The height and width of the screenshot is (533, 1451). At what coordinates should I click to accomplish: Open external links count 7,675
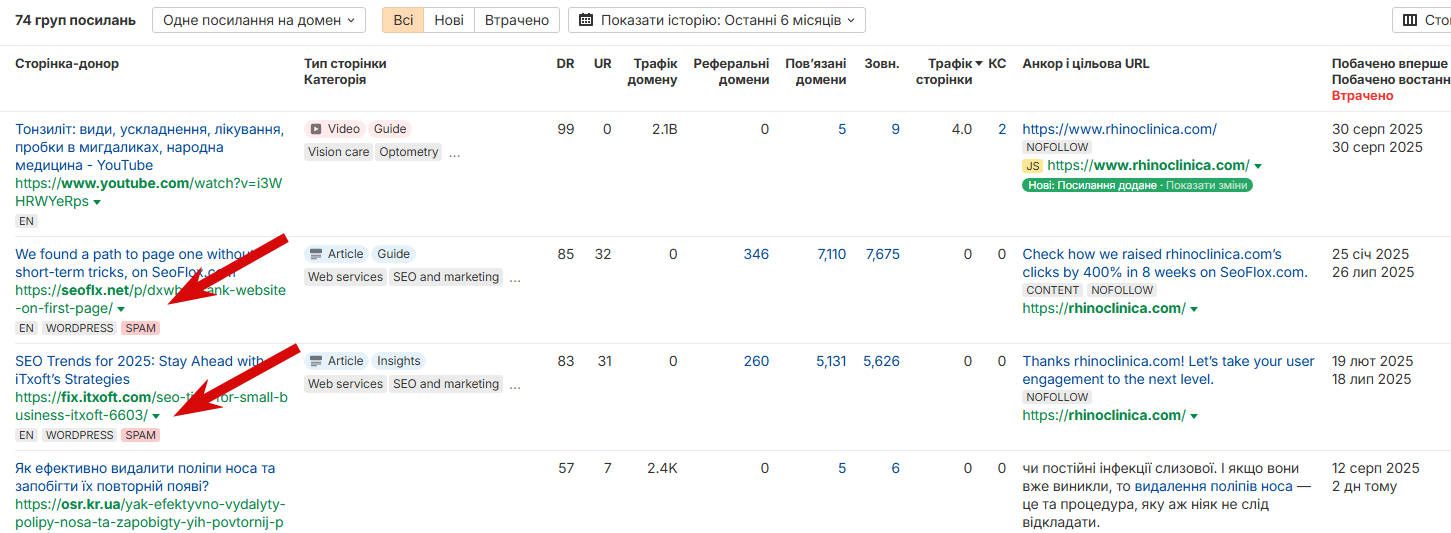[x=882, y=254]
